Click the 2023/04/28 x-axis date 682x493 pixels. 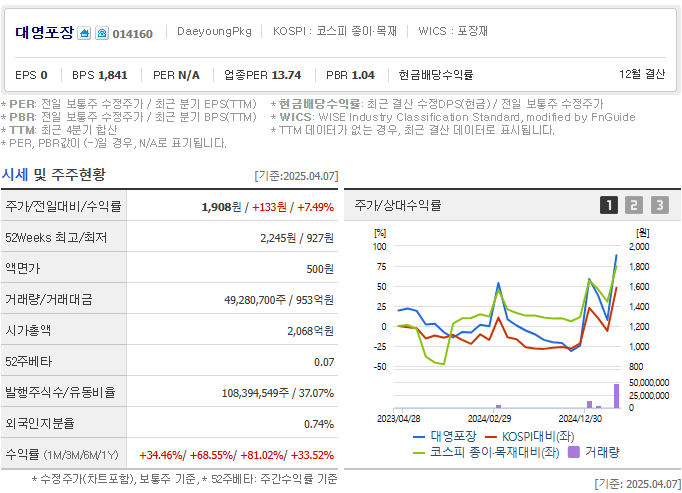(398, 419)
